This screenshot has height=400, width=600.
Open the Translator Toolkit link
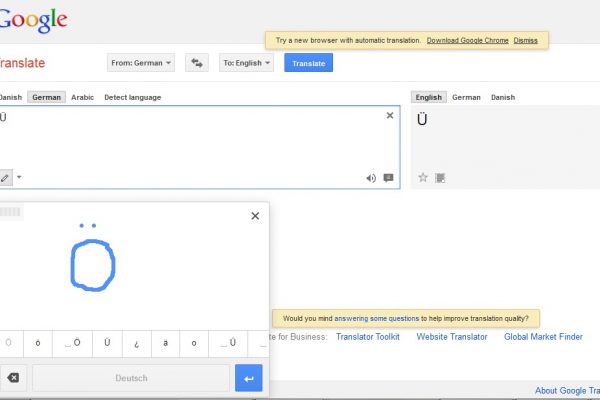(x=367, y=337)
